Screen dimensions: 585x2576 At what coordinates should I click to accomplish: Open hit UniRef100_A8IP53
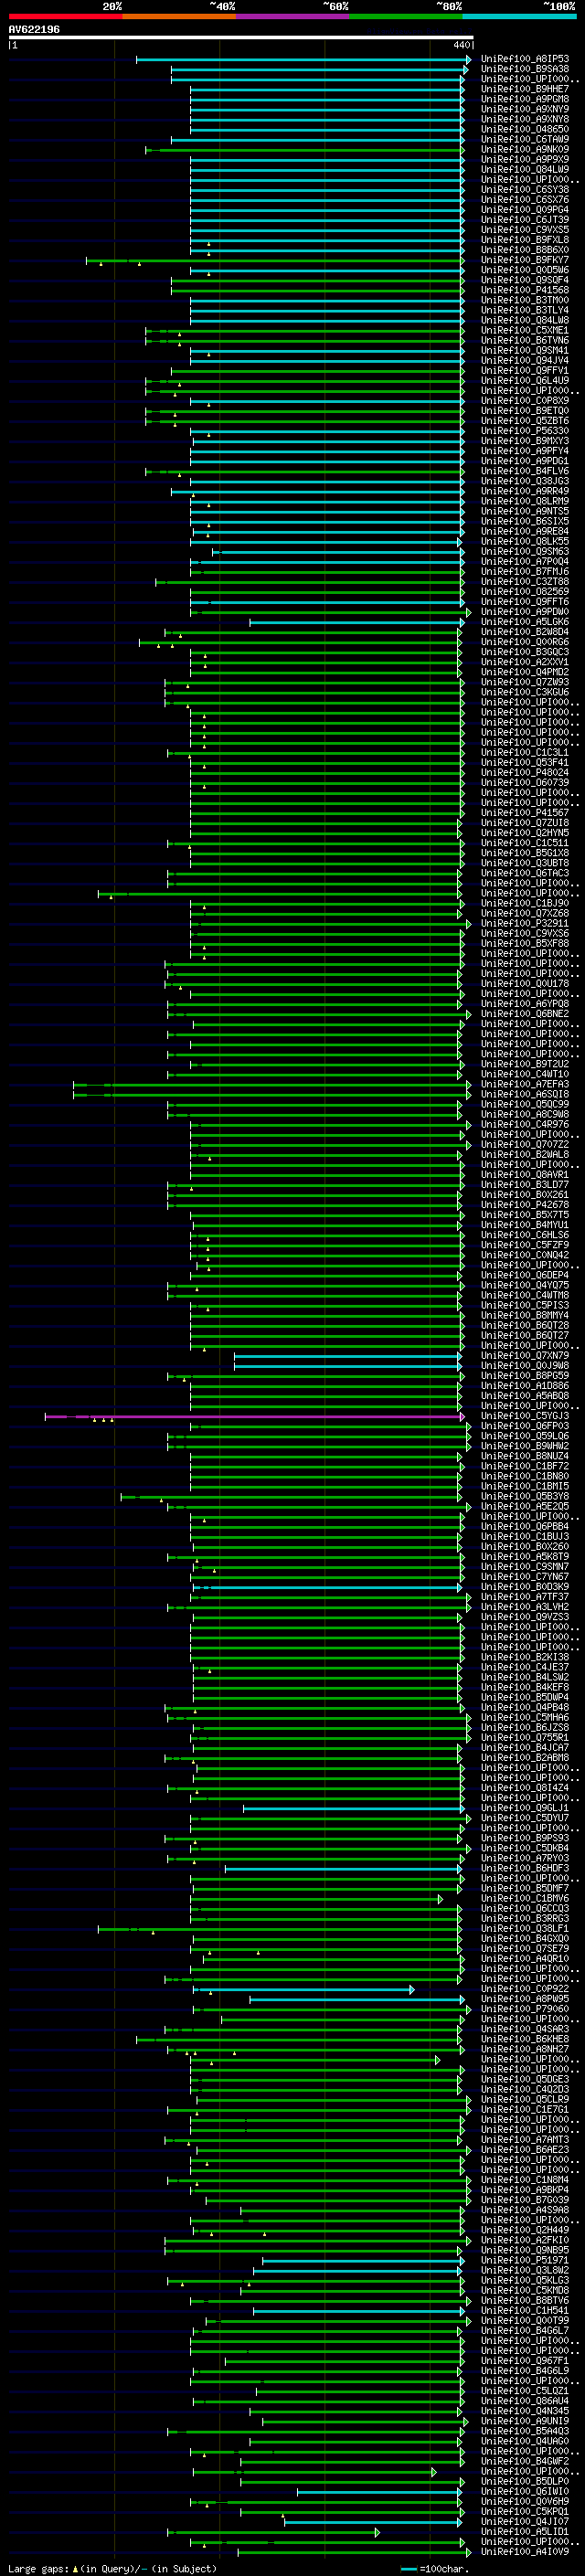pyautogui.click(x=525, y=60)
